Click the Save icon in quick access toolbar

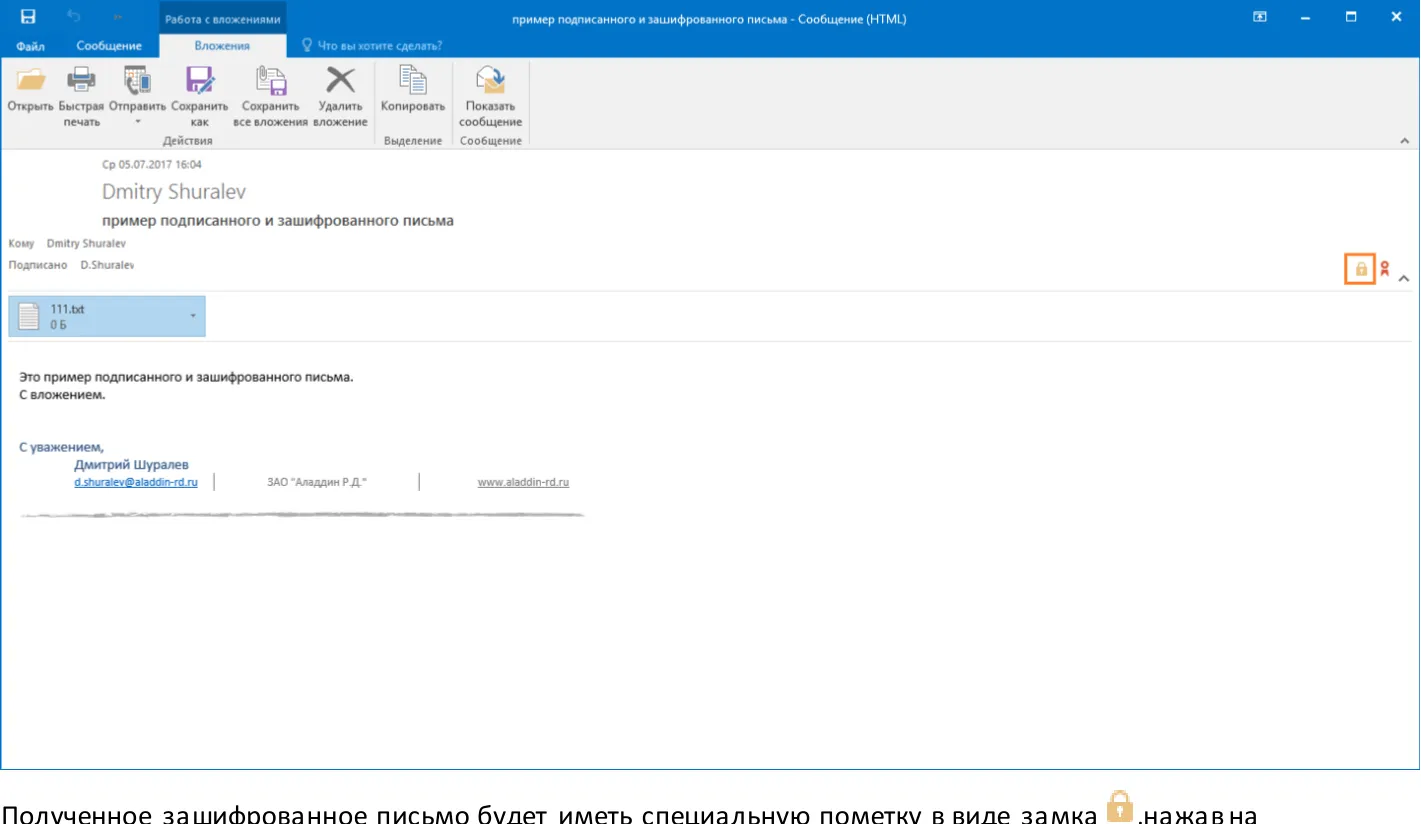pyautogui.click(x=27, y=17)
